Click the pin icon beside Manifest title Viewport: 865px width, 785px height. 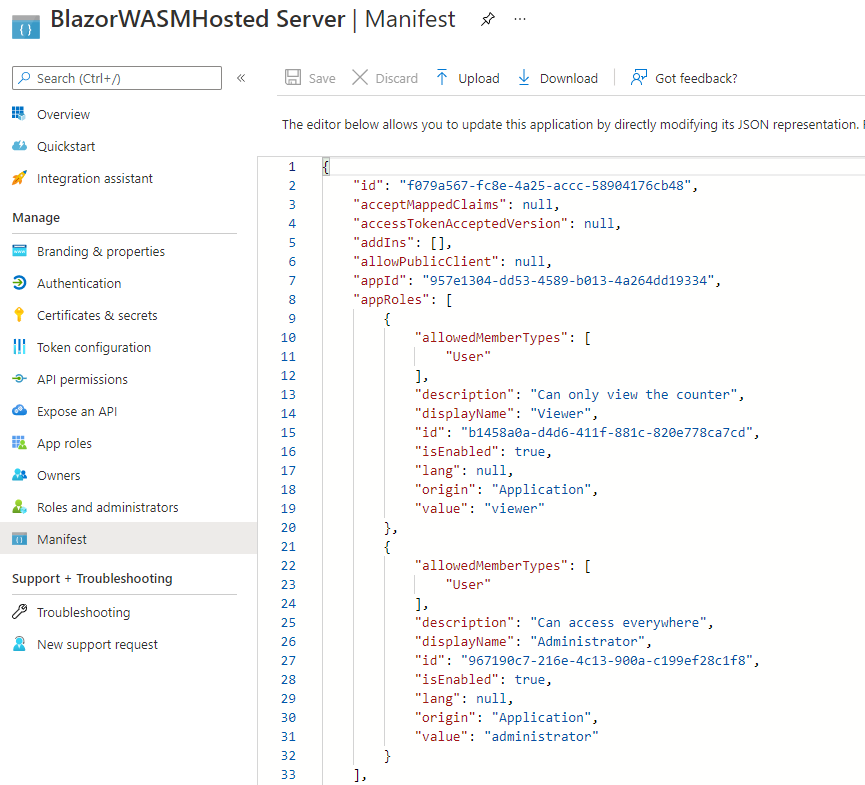[487, 19]
